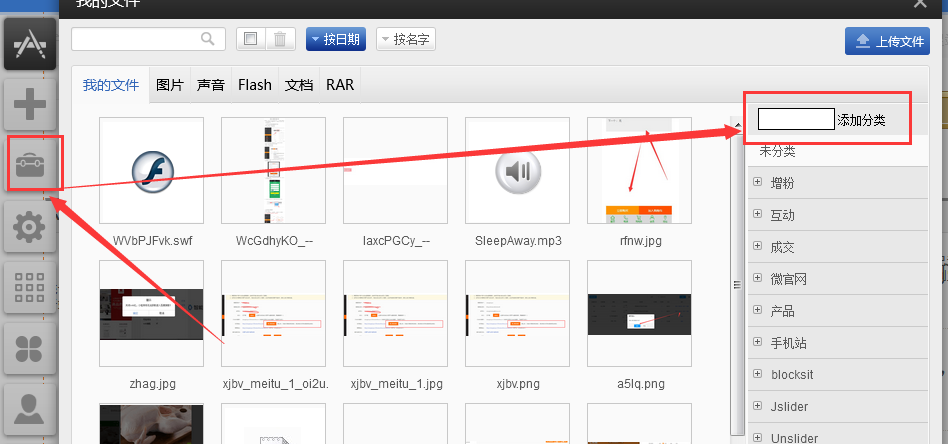948x444 pixels.
Task: Click the 添加分类 add category link
Action: point(861,120)
